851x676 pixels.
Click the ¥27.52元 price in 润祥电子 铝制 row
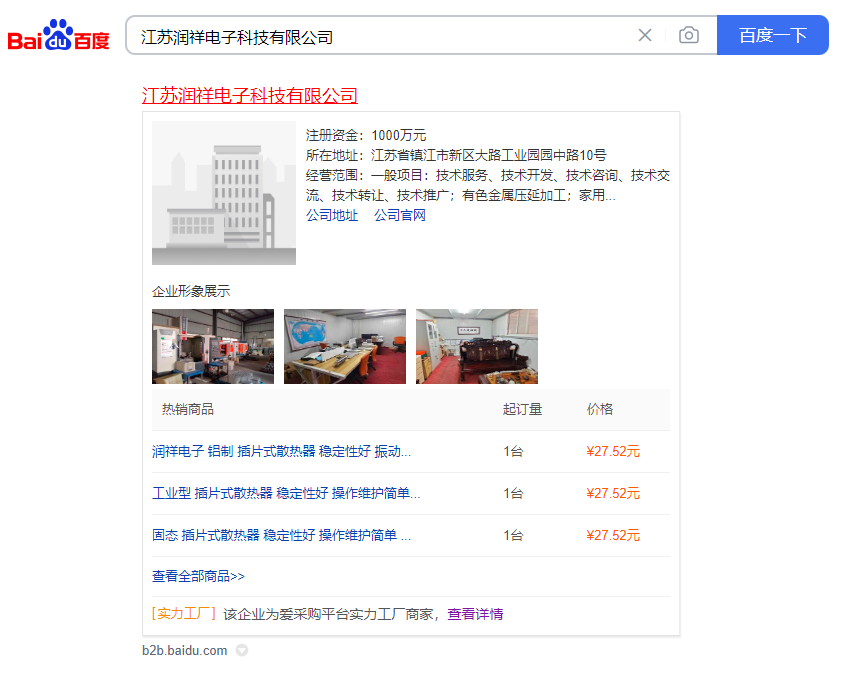pos(613,451)
